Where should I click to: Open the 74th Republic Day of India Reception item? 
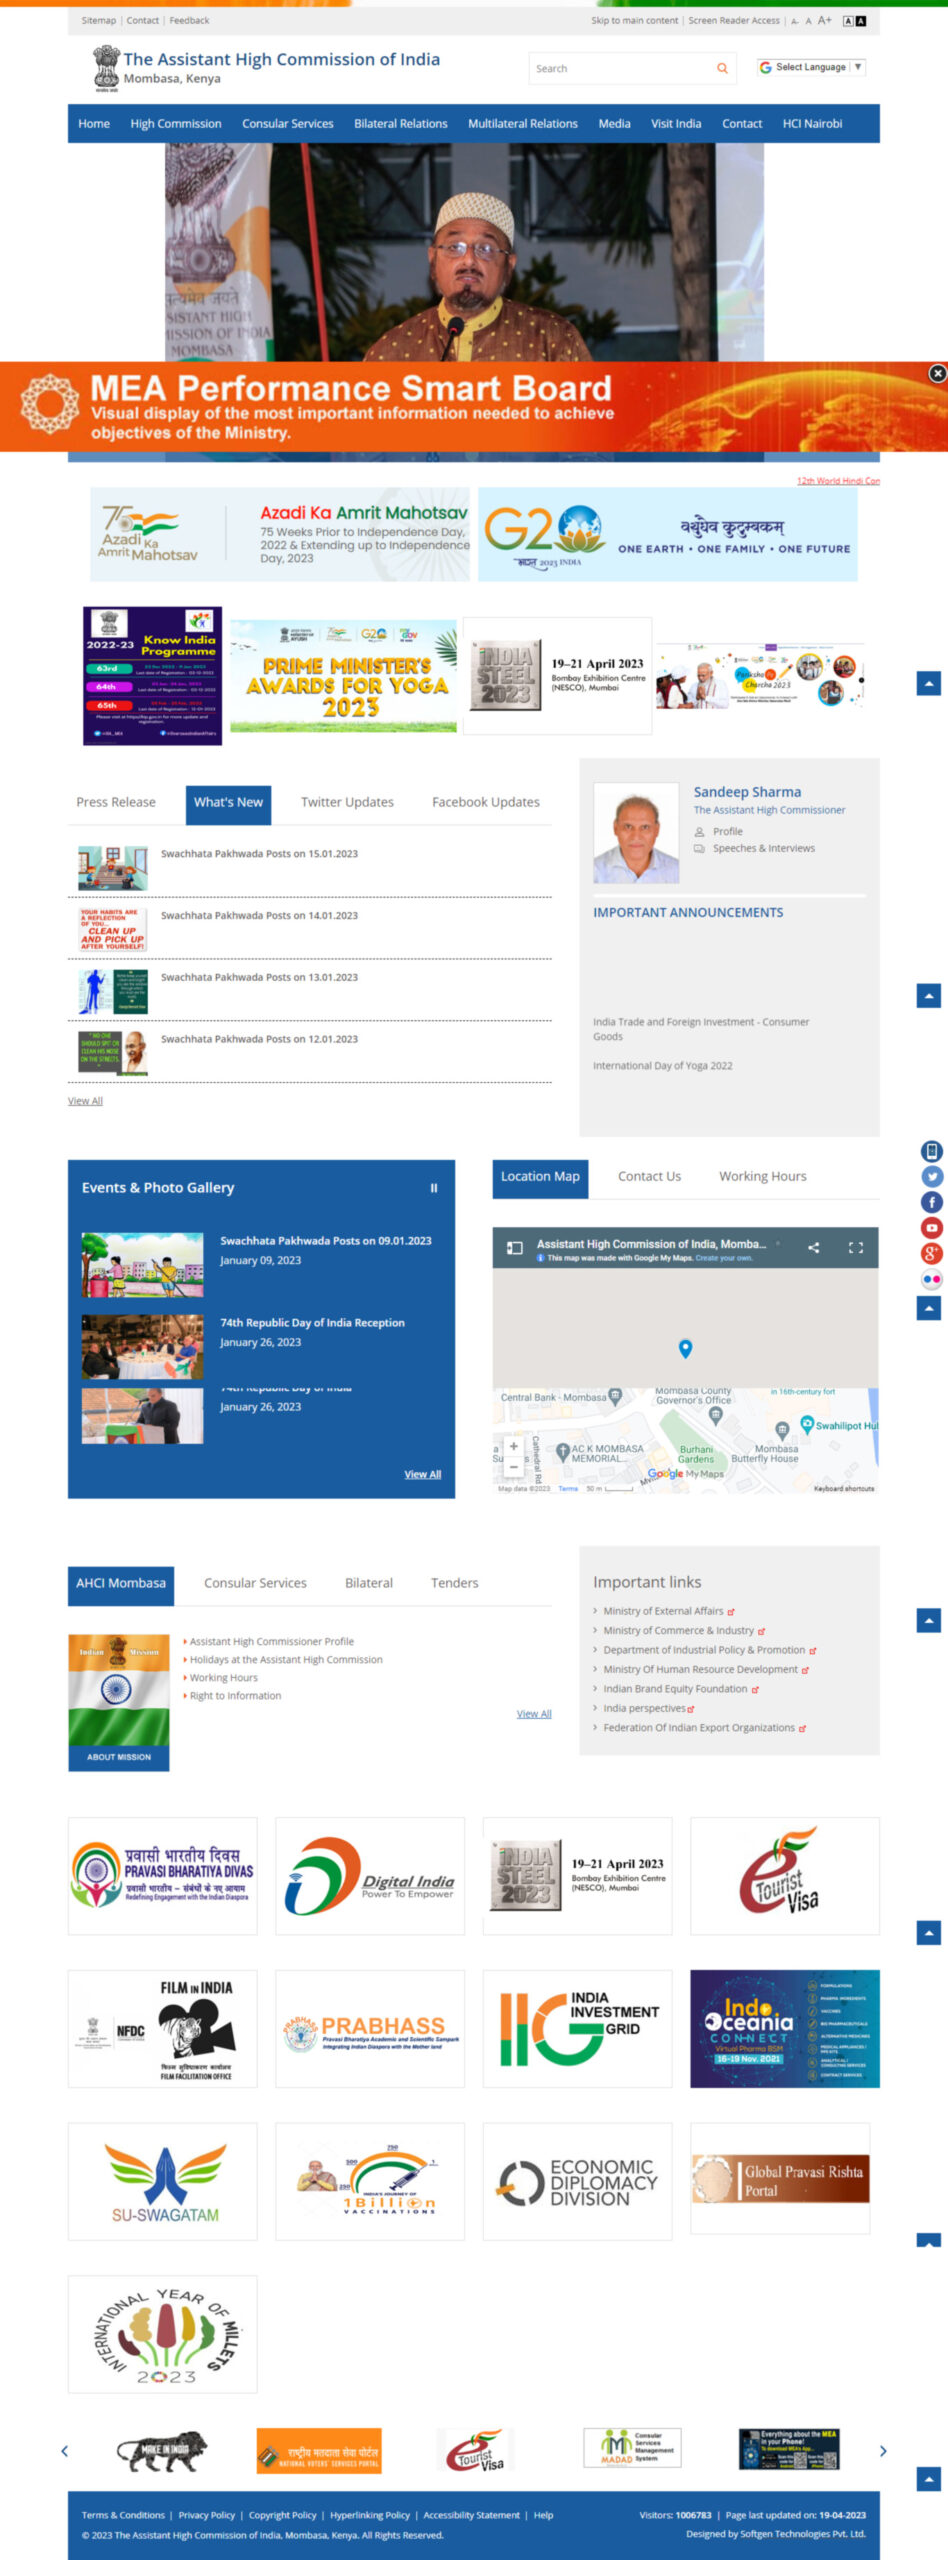pyautogui.click(x=312, y=1323)
